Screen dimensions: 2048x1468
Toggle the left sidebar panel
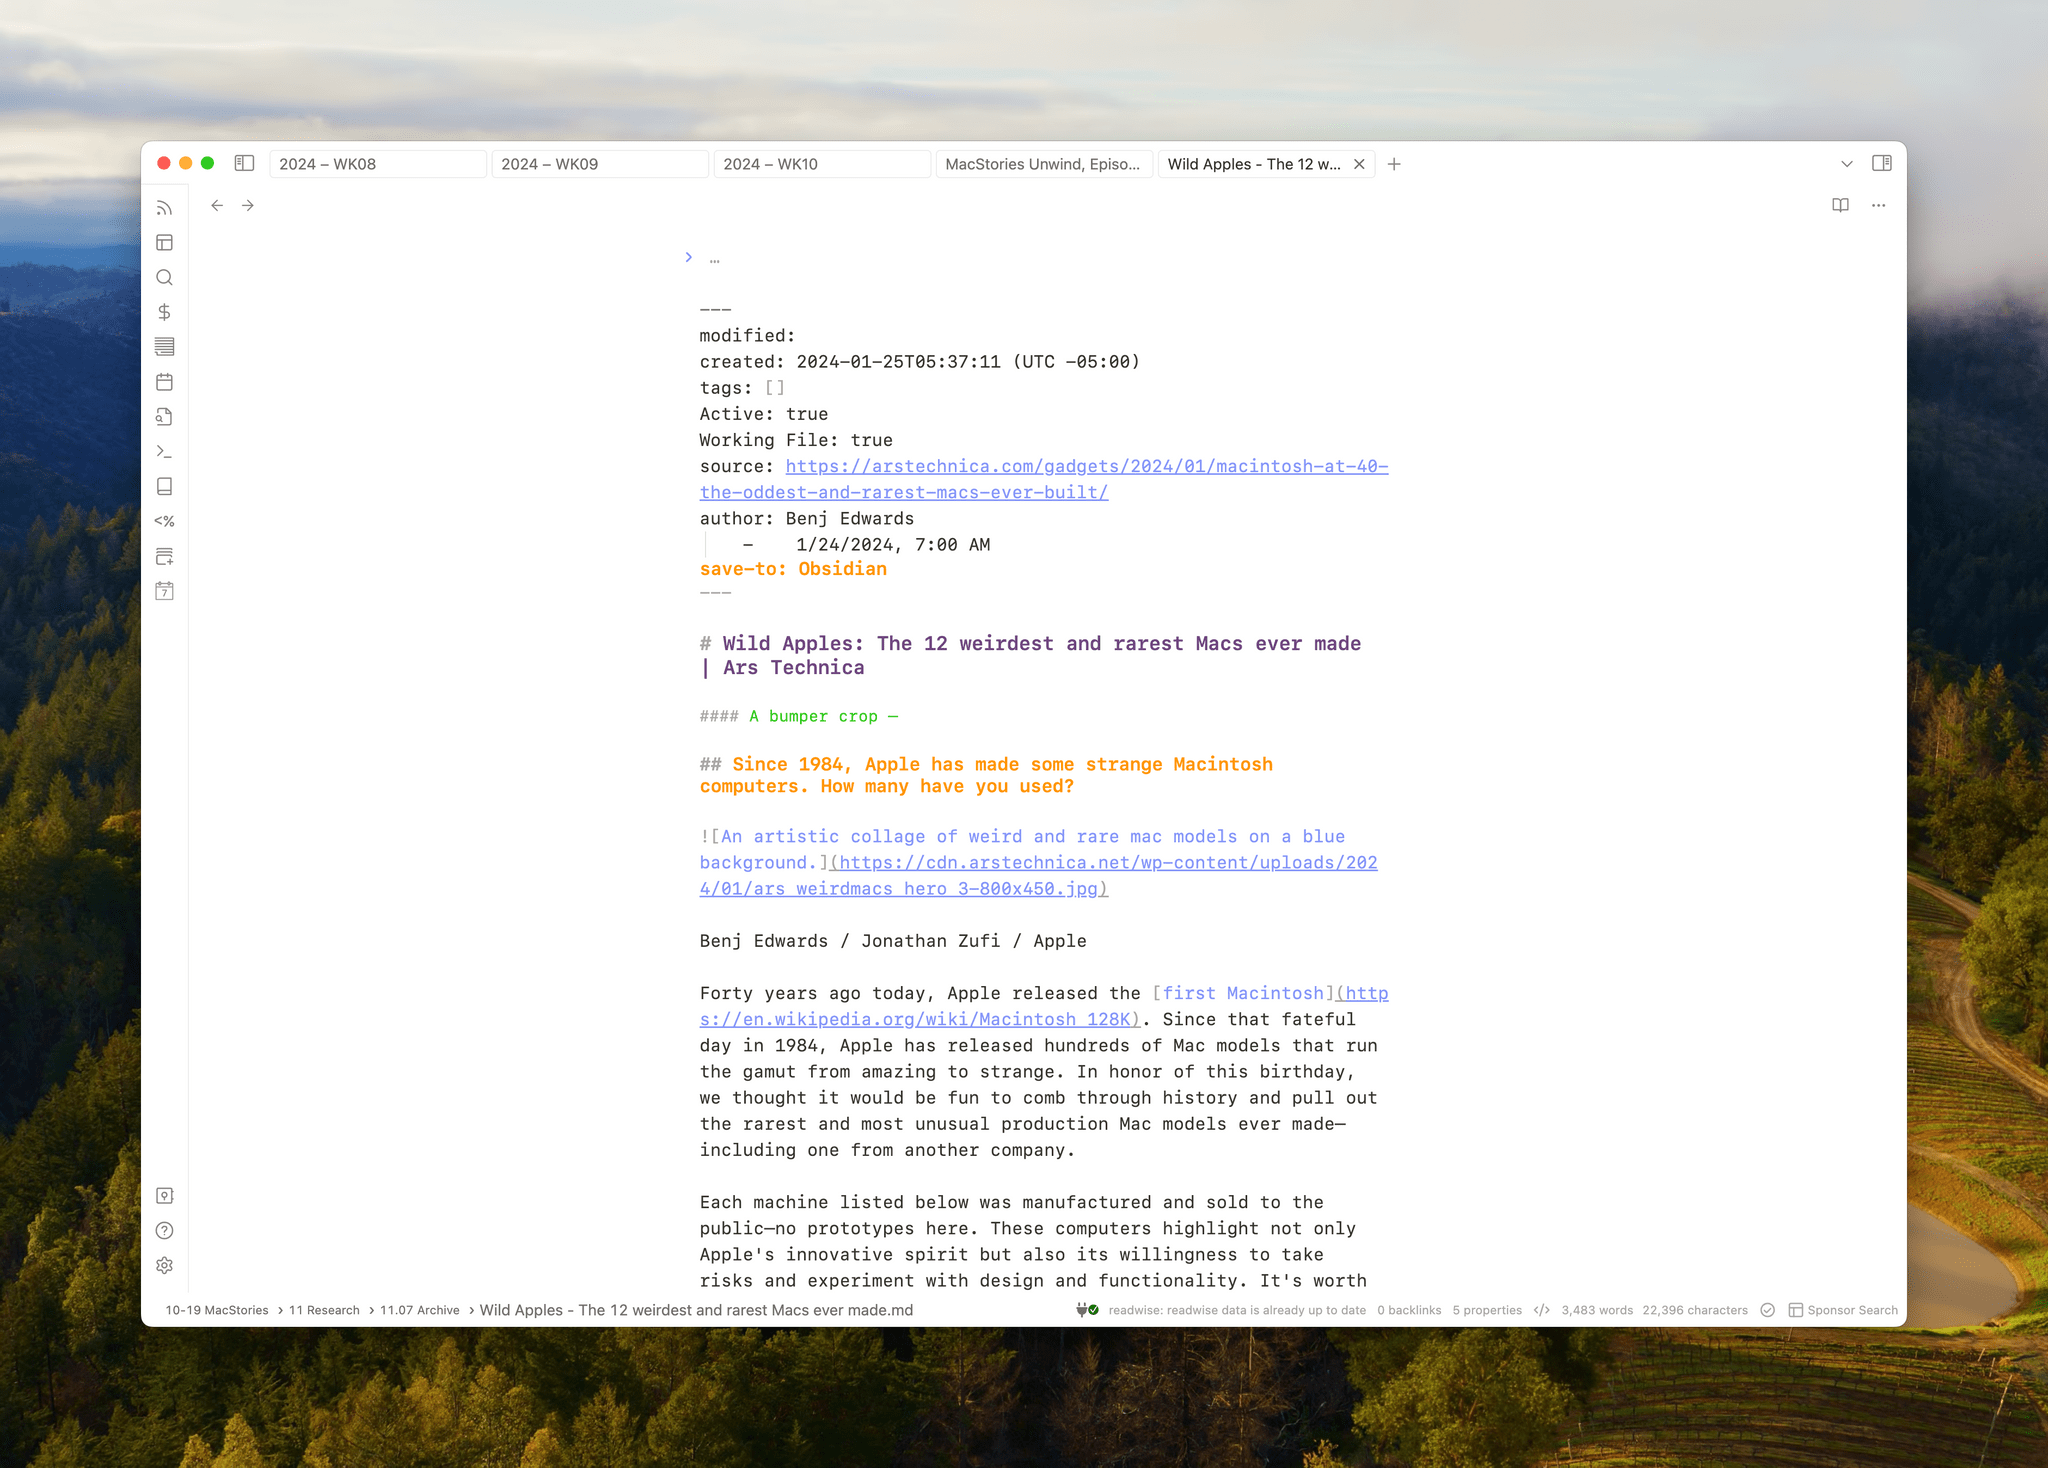coord(244,163)
